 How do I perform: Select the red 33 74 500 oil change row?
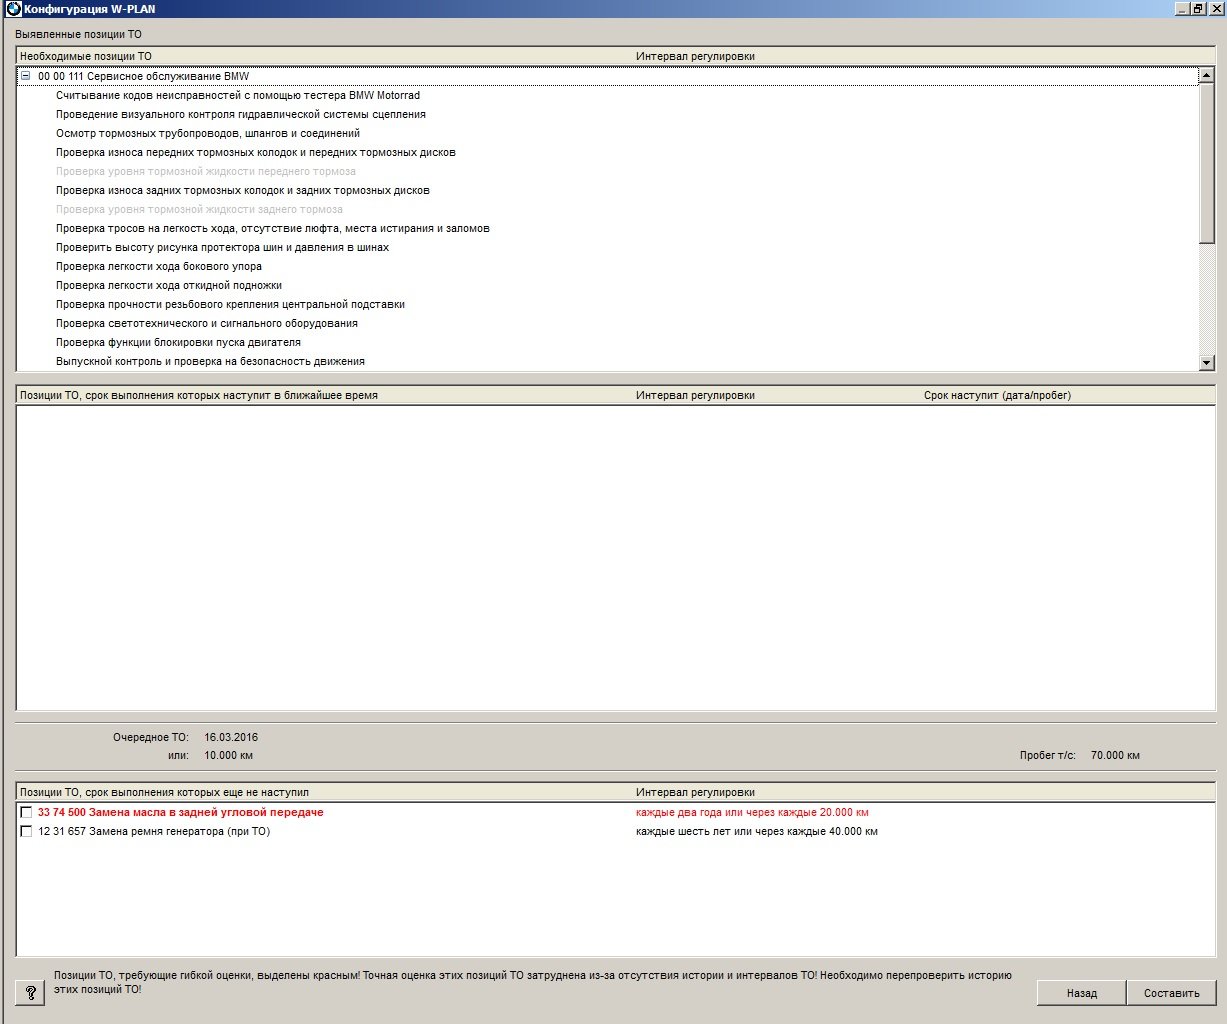point(181,813)
